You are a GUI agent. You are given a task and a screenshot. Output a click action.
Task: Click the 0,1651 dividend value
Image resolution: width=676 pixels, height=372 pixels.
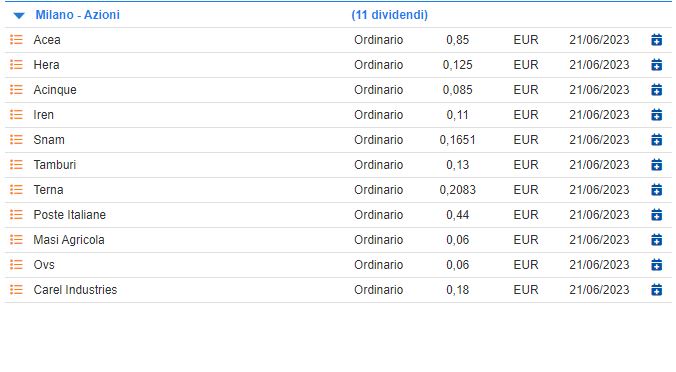tap(457, 140)
